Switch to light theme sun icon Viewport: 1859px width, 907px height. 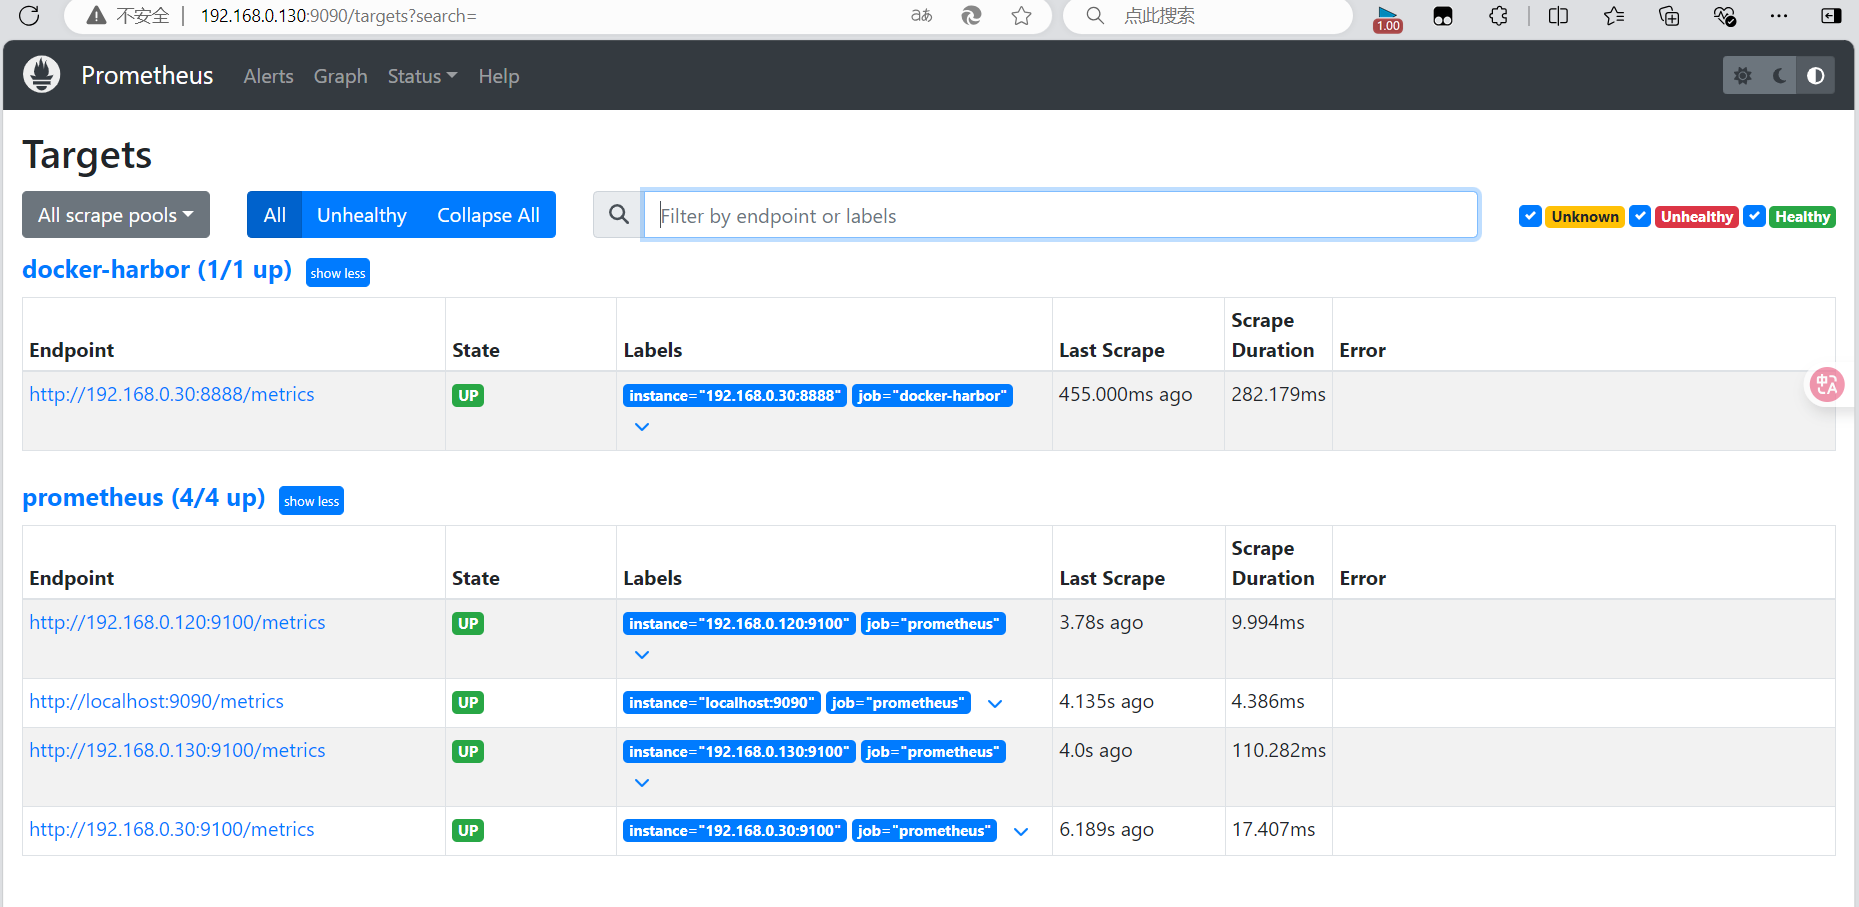(1742, 76)
